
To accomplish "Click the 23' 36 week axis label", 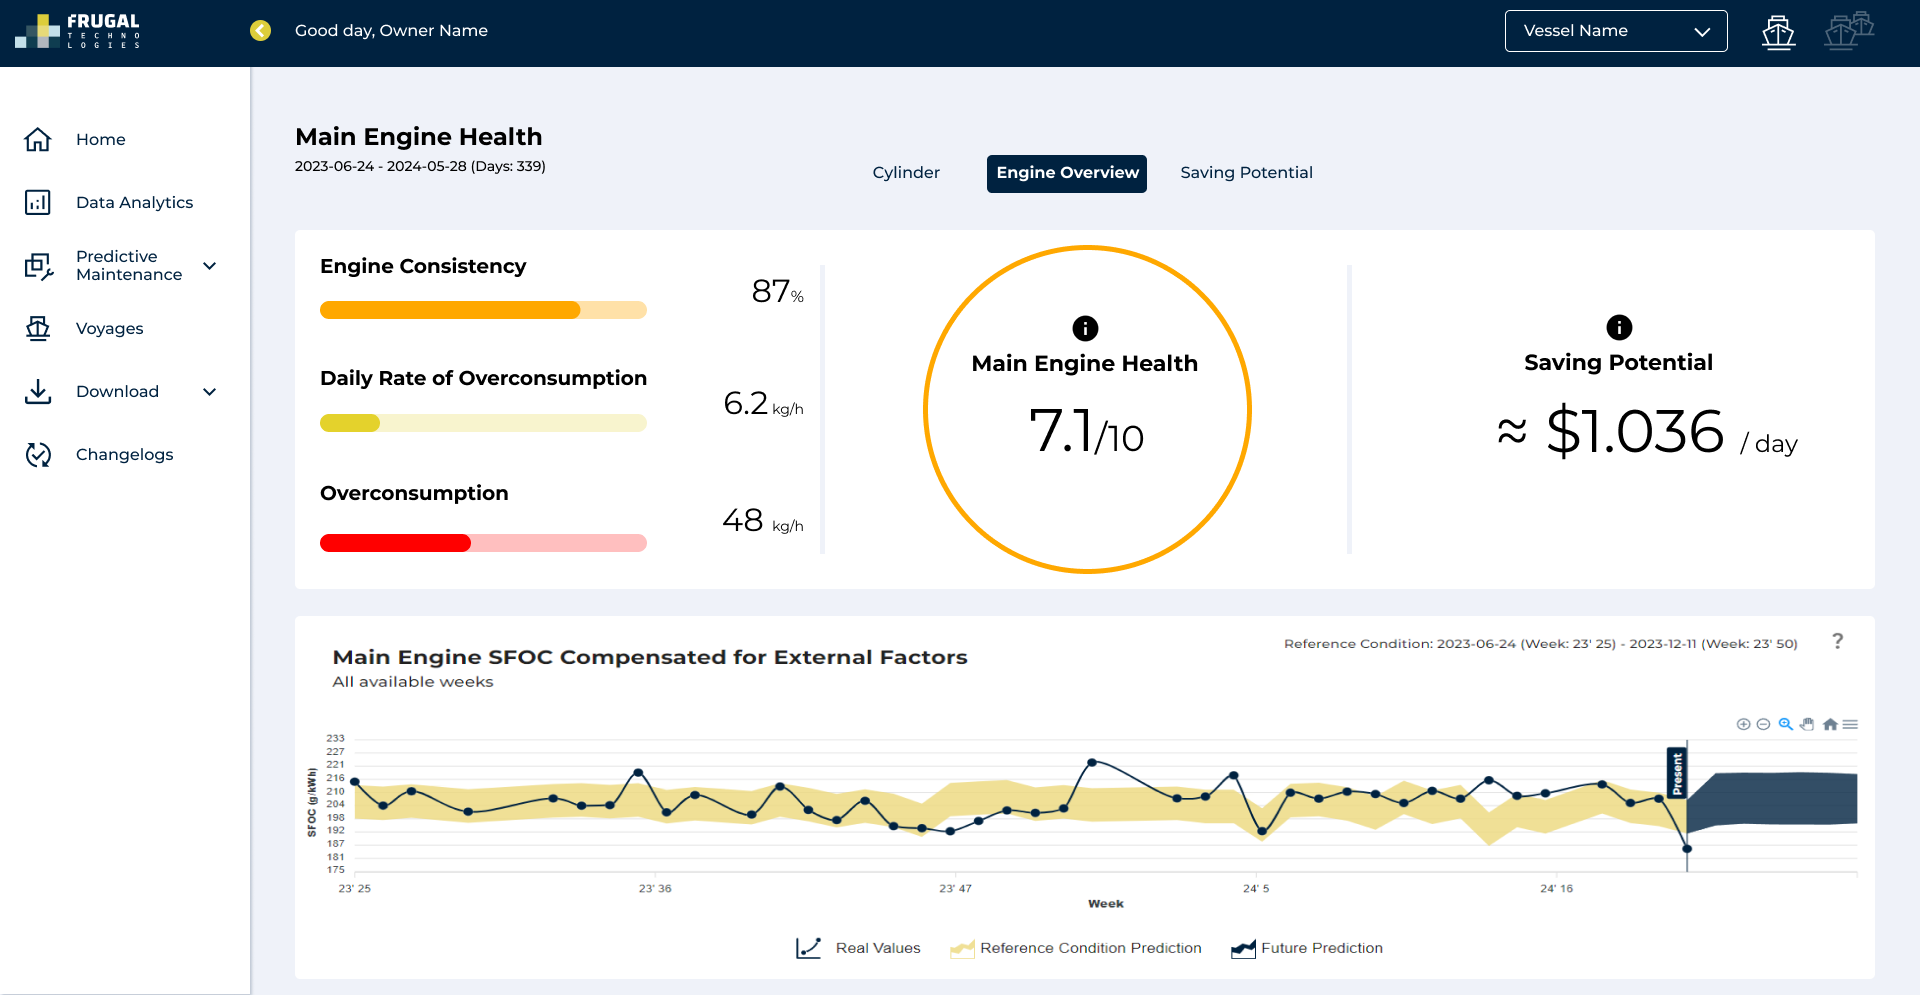I will 655,888.
